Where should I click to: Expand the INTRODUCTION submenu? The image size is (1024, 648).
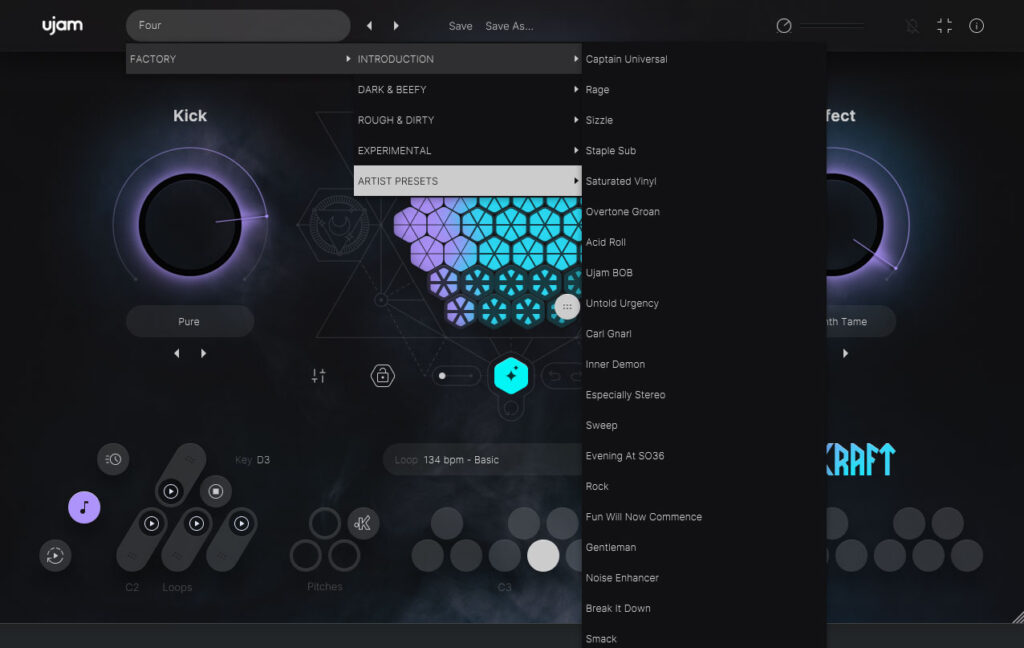coord(468,59)
